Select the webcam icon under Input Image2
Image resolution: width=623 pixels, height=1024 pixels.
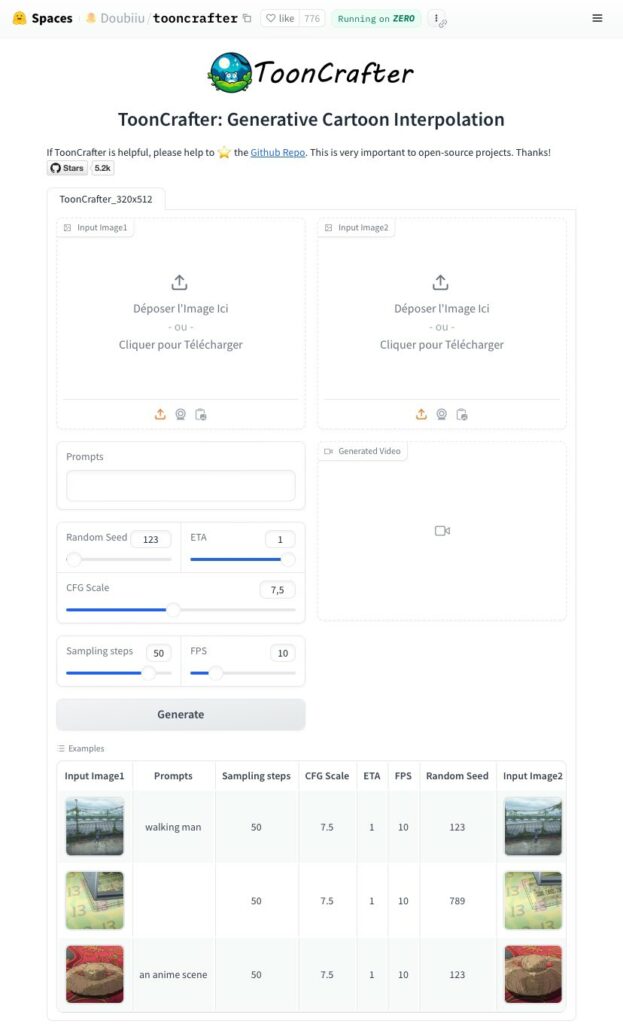(x=442, y=414)
